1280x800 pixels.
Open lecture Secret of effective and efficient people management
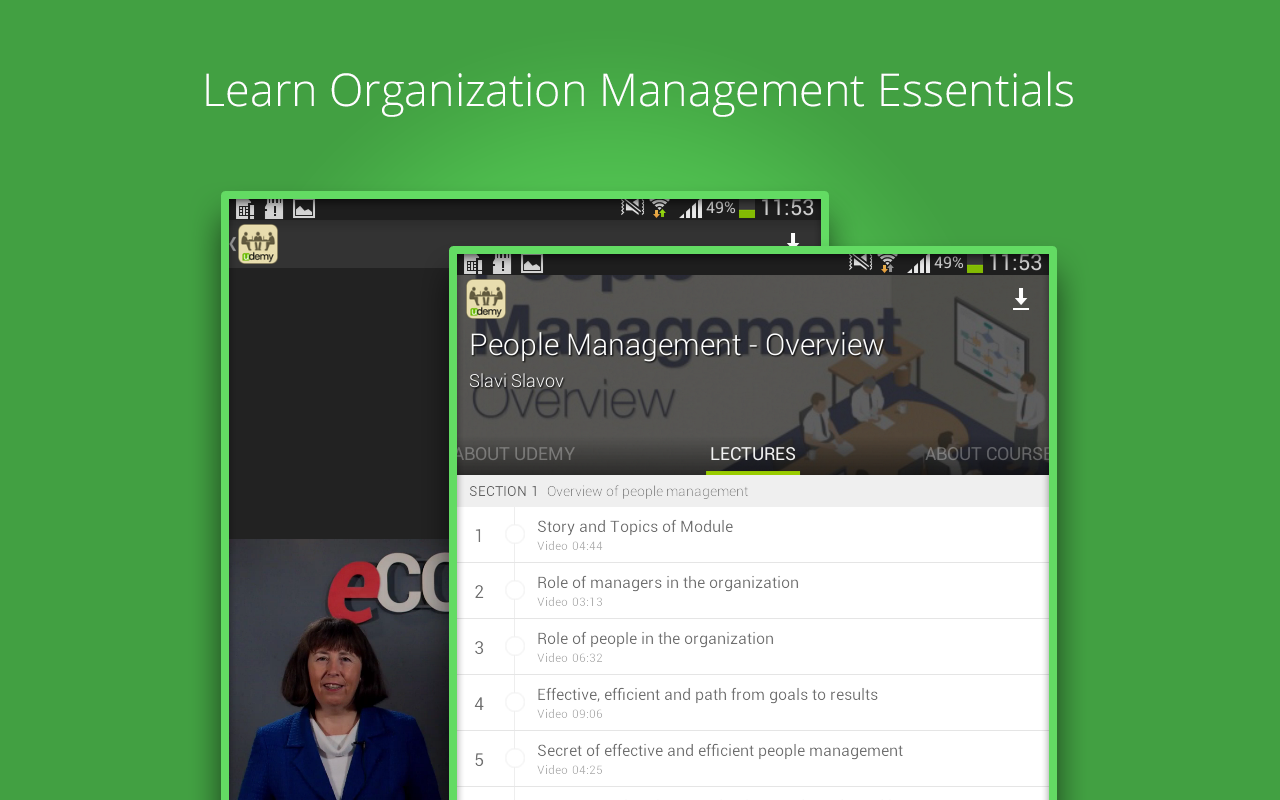[753, 759]
